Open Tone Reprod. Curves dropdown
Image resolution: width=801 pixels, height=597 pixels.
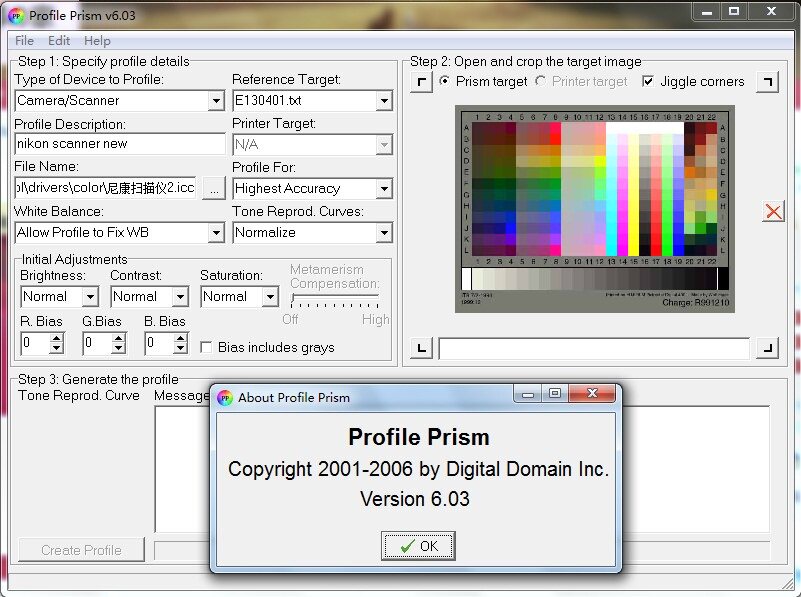coord(384,233)
